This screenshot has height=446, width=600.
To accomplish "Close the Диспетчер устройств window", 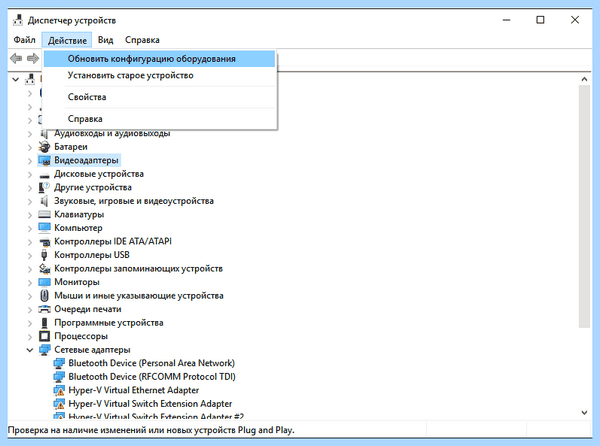I will click(x=575, y=20).
